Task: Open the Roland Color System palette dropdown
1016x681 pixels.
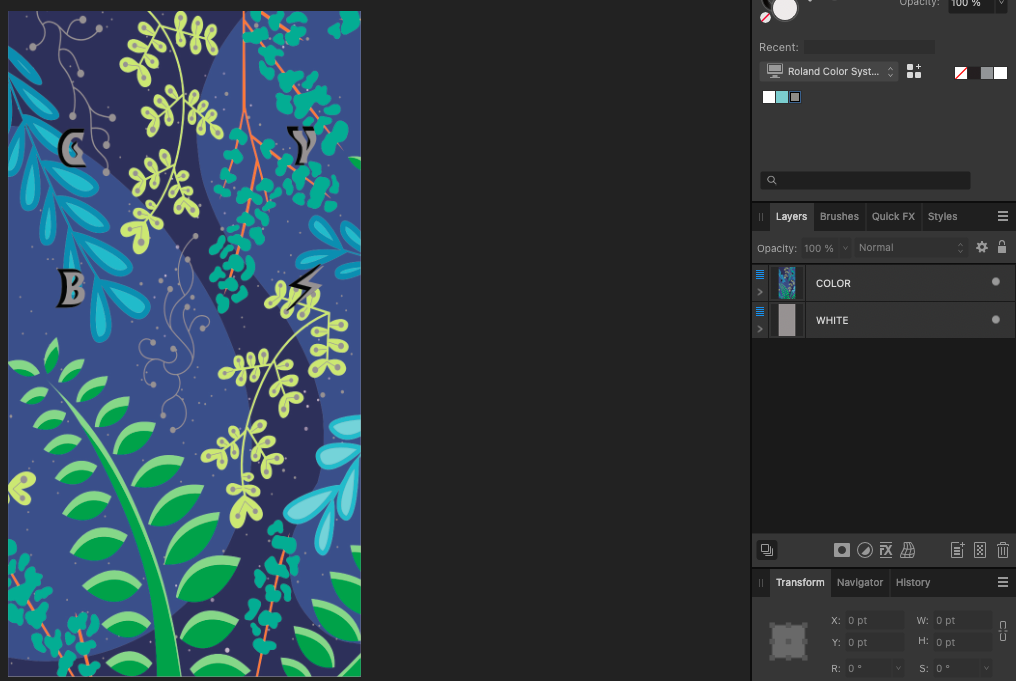Action: coord(829,71)
